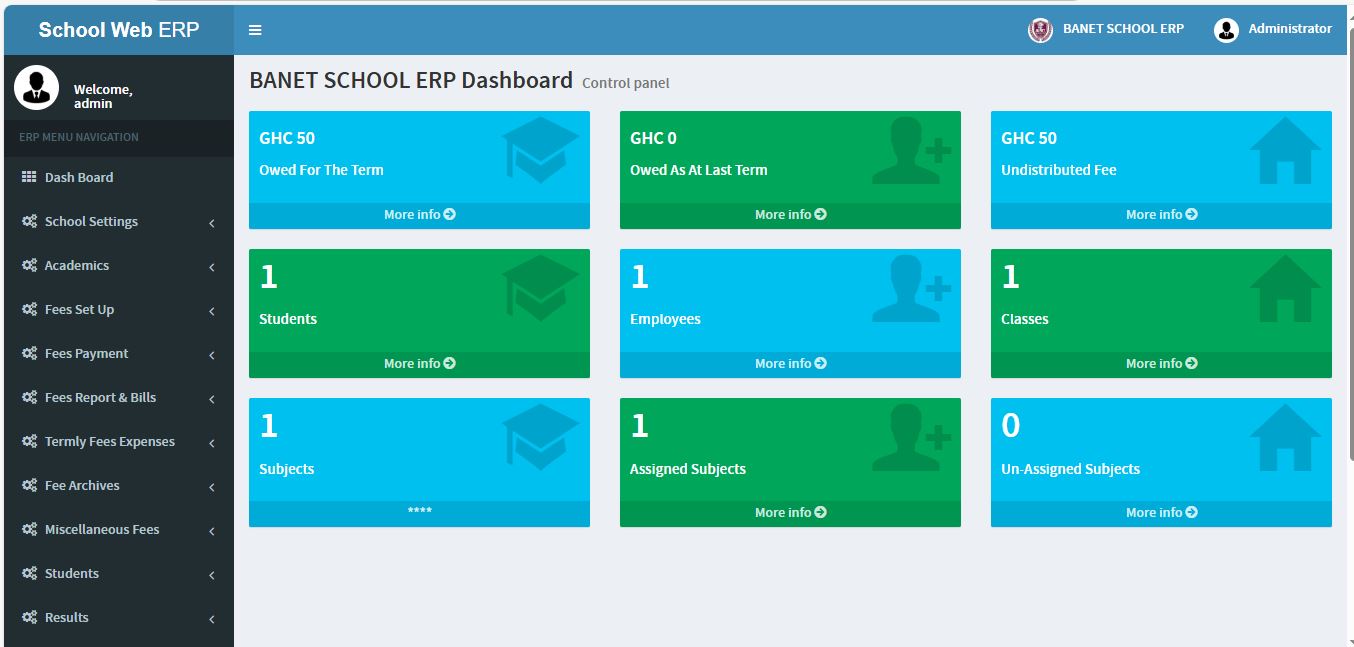The width and height of the screenshot is (1354, 647).
Task: Click the BANET SCHOOL ERP logo icon
Action: (x=1040, y=30)
